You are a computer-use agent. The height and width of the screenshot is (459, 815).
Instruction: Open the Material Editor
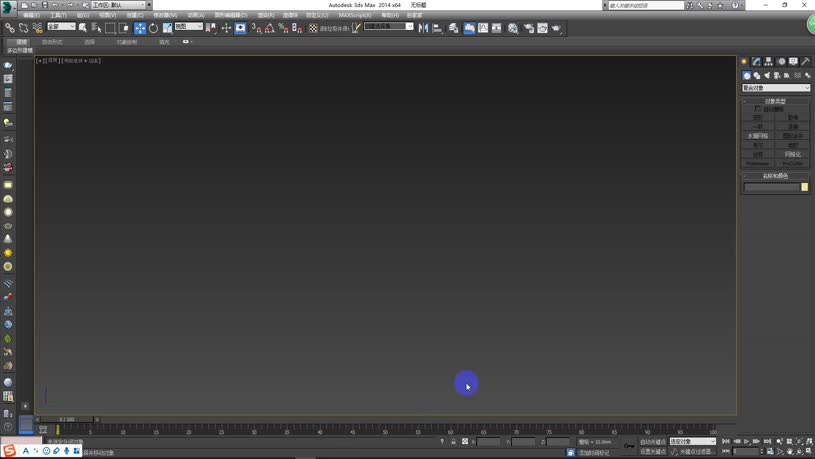point(513,28)
